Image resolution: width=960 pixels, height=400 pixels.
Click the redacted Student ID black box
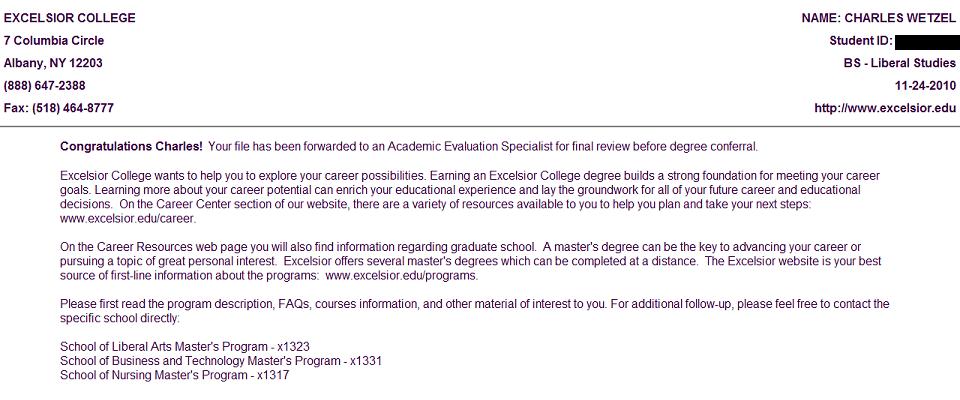coord(925,41)
